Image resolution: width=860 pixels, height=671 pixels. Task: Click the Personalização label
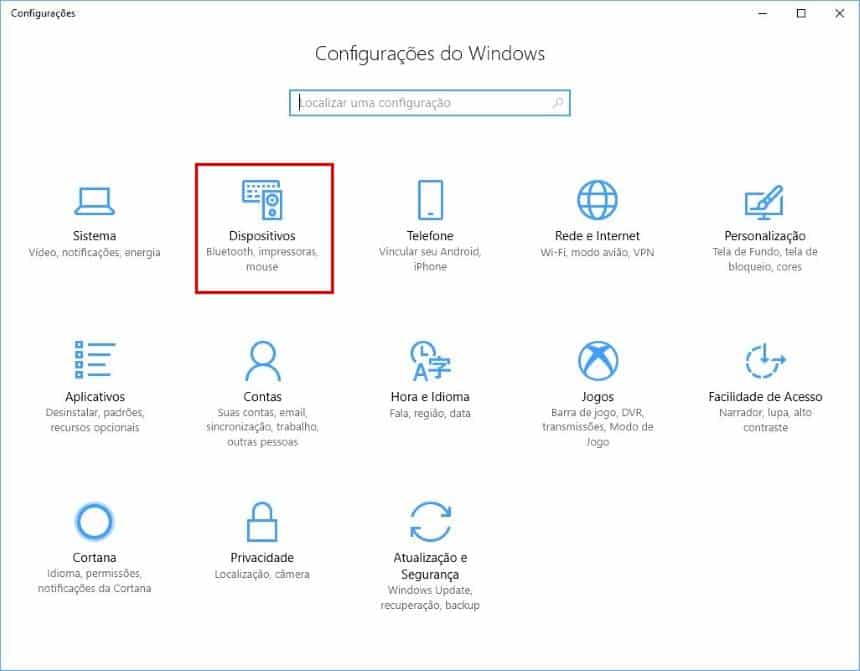click(x=765, y=236)
